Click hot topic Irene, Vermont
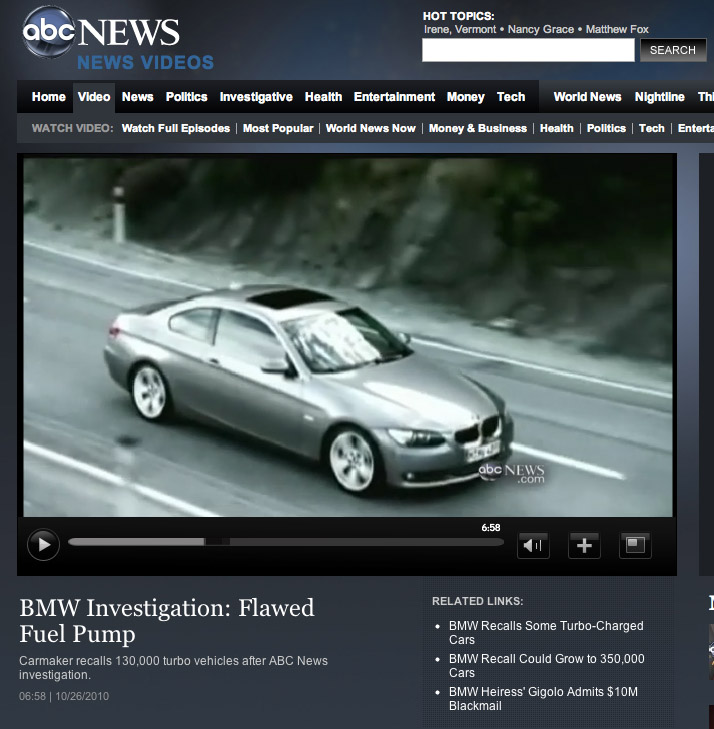This screenshot has height=729, width=714. (460, 29)
